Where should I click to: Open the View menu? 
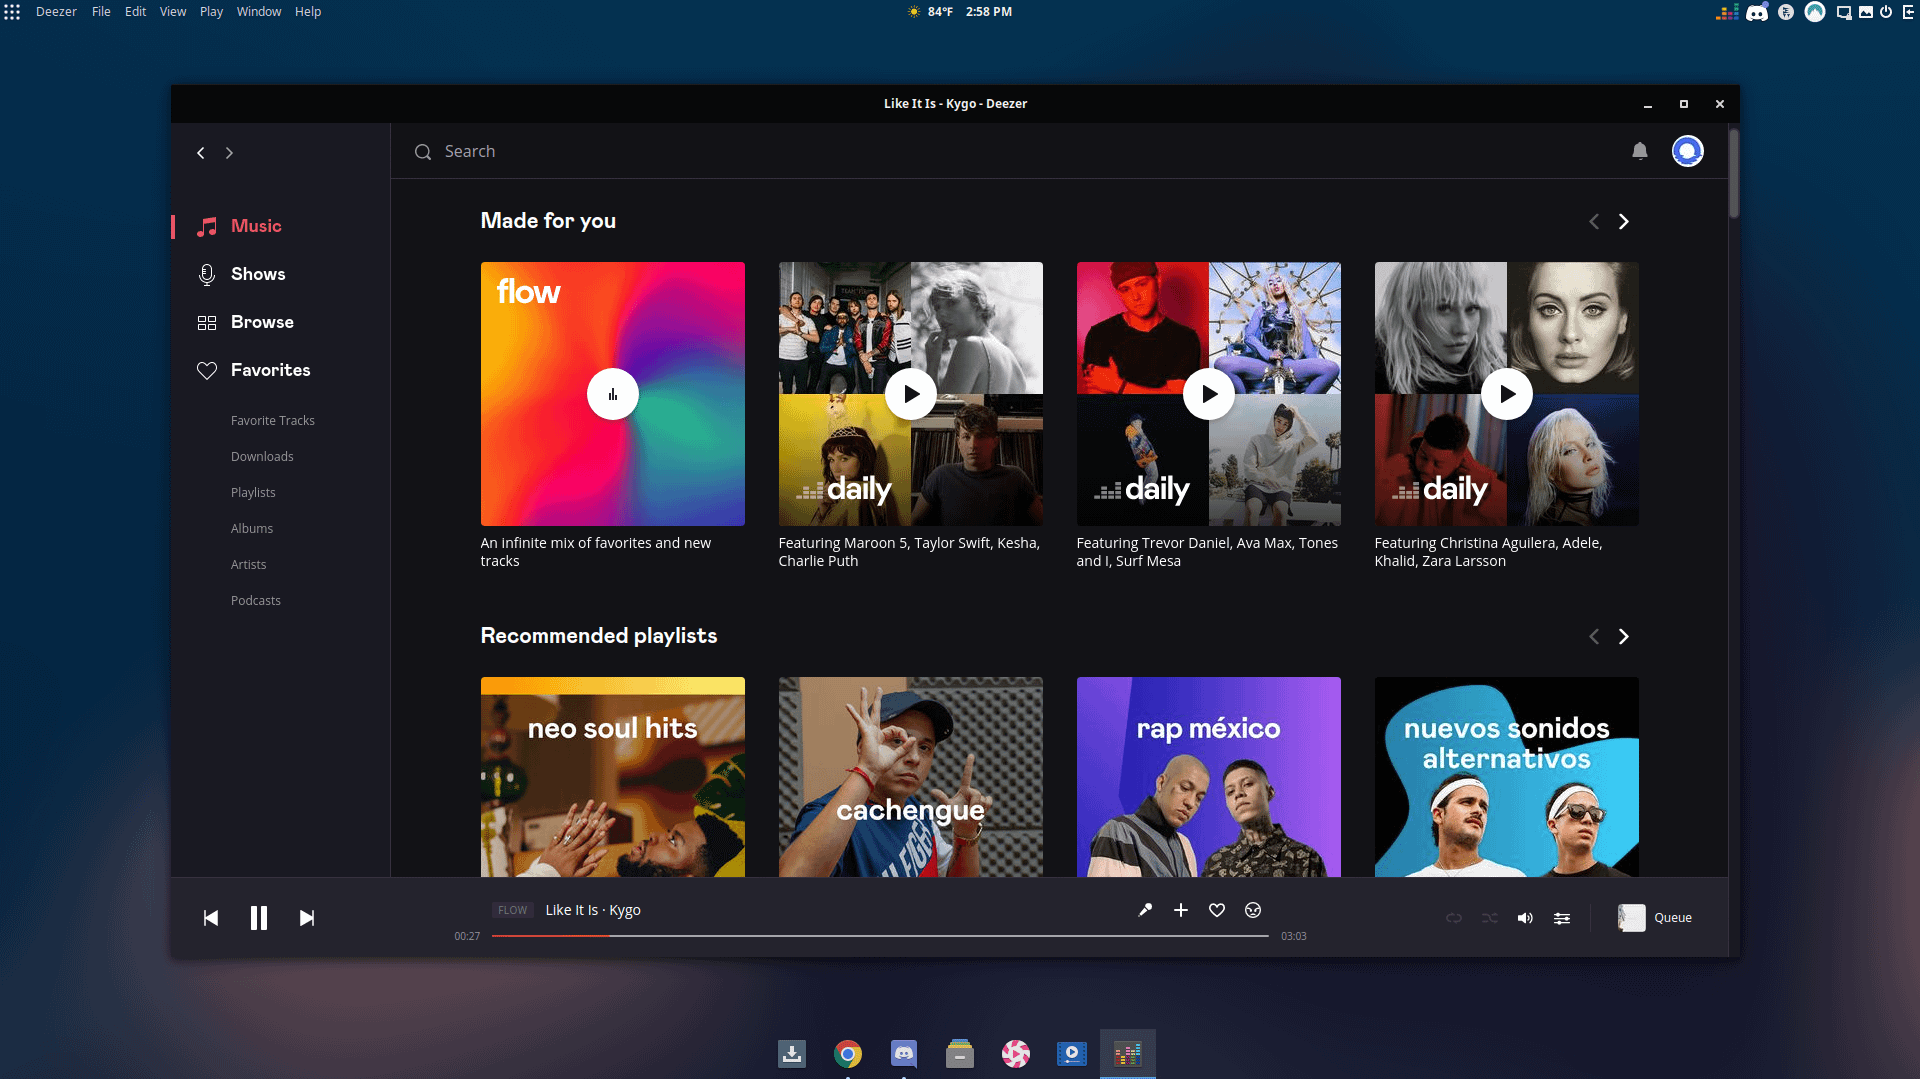[173, 12]
